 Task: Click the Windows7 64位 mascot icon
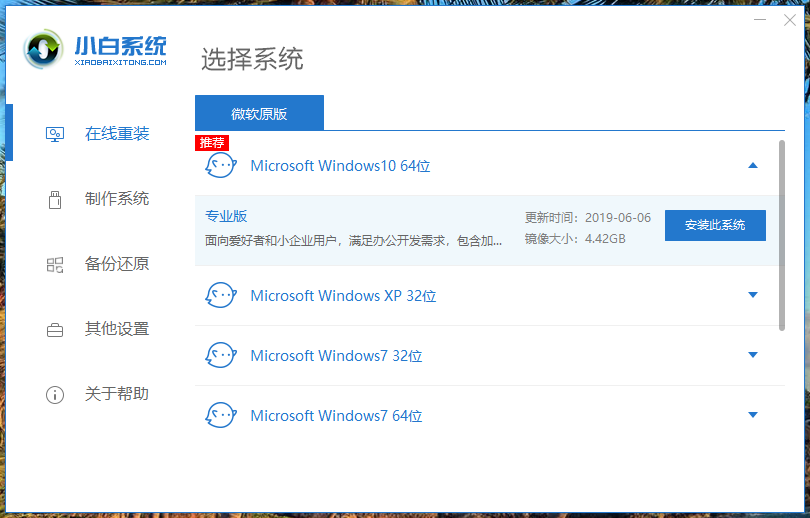220,415
